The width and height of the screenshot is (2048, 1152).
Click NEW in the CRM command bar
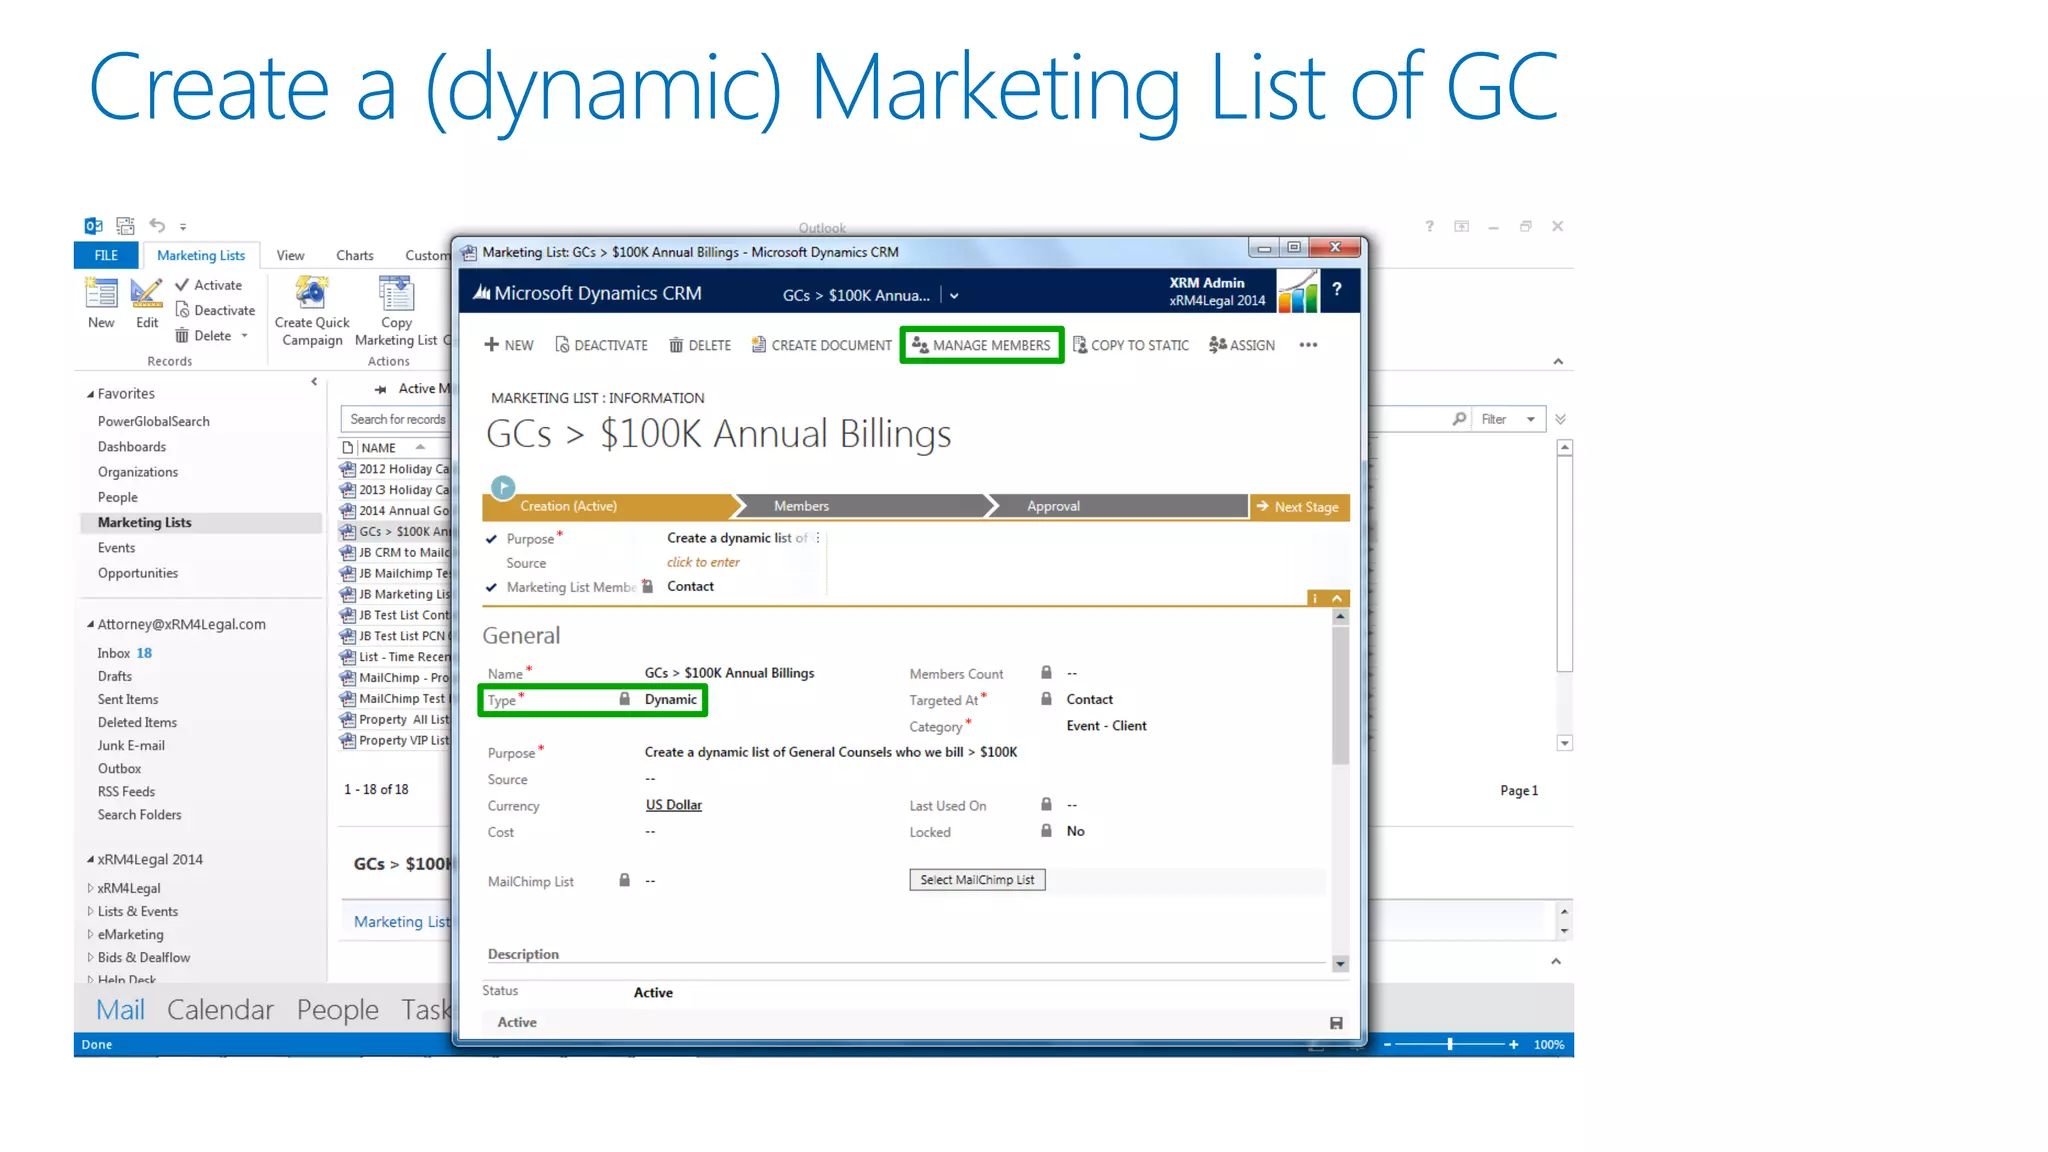(509, 345)
